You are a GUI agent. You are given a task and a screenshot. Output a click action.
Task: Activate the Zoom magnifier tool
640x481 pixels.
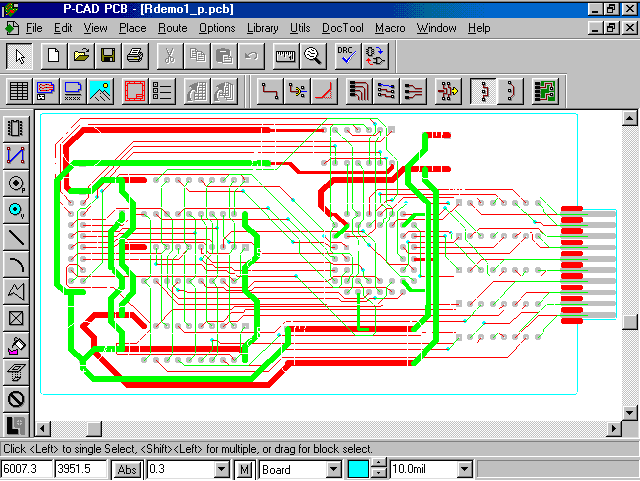313,56
